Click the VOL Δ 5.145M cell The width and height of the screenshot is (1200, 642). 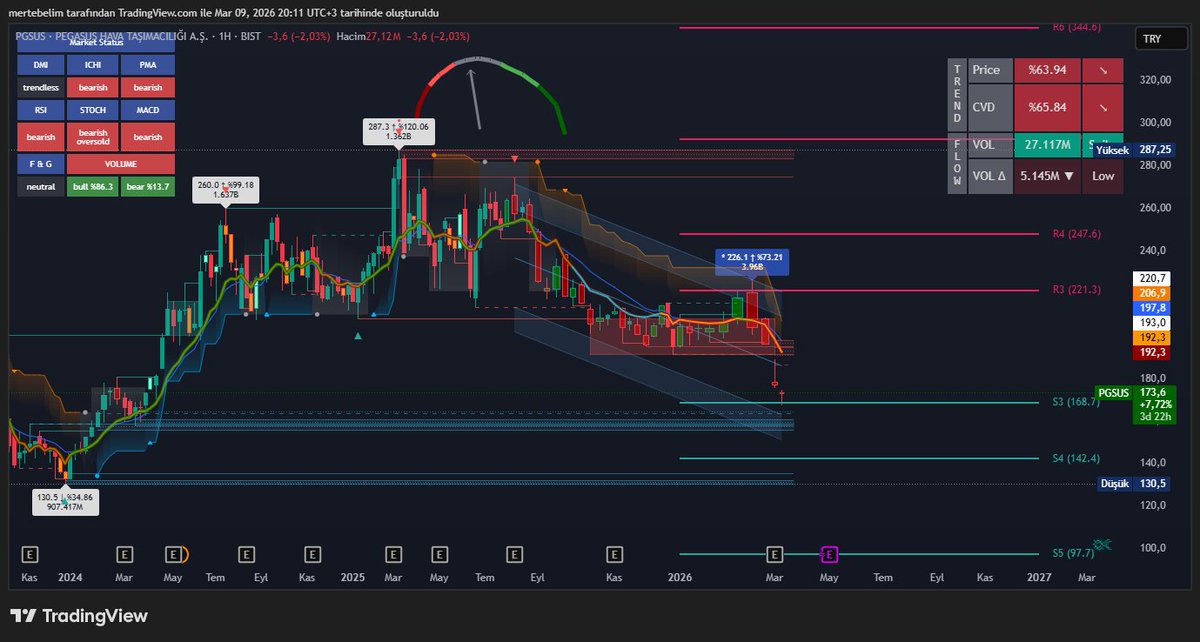click(1047, 175)
